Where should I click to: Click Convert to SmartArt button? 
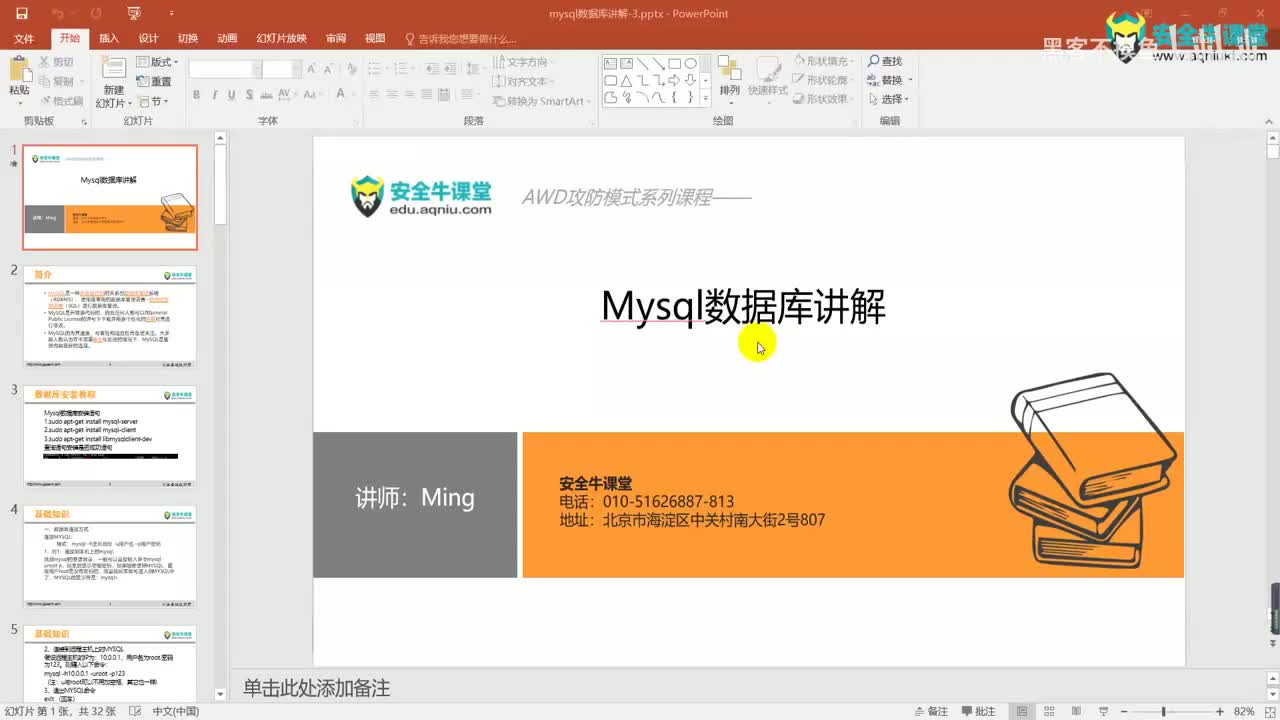[540, 101]
